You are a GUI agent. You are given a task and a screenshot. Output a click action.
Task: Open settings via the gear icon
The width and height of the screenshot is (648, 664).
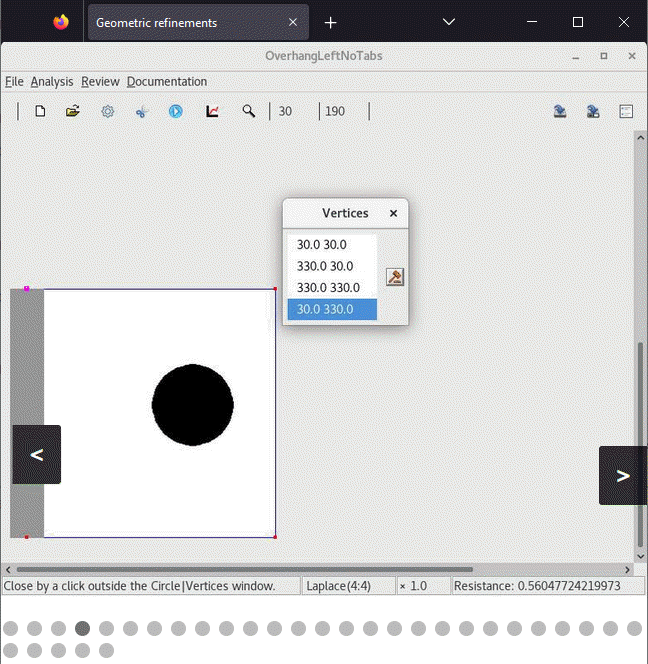(x=107, y=111)
